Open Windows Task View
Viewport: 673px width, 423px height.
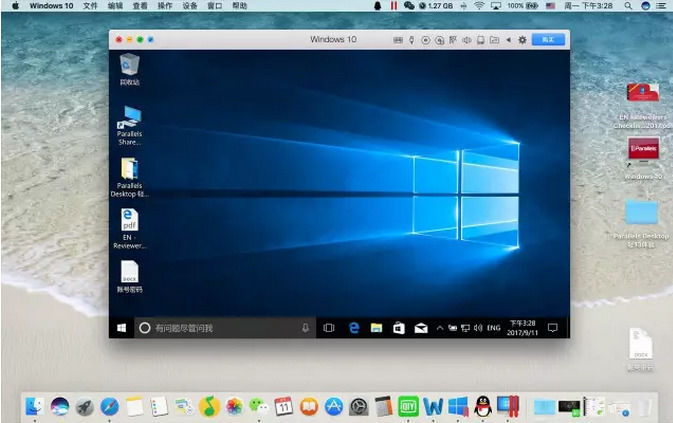(x=329, y=328)
